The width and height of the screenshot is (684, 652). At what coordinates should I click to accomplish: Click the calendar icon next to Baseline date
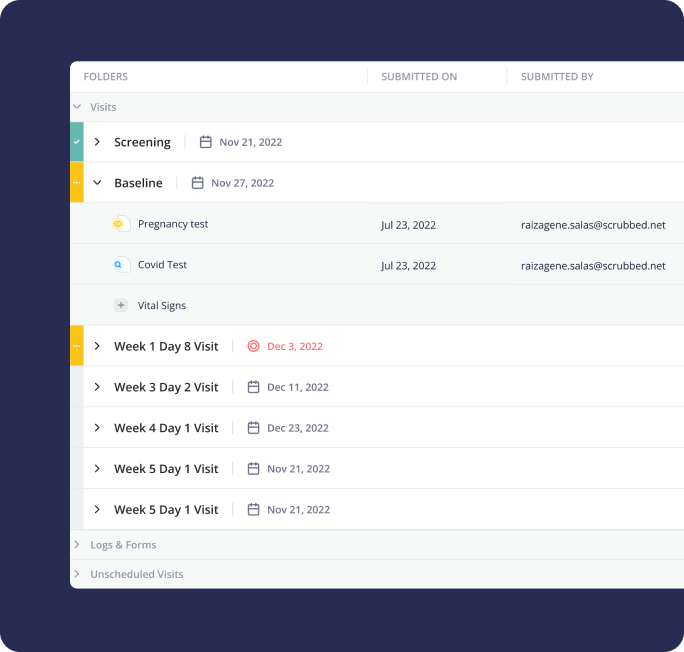pos(198,183)
